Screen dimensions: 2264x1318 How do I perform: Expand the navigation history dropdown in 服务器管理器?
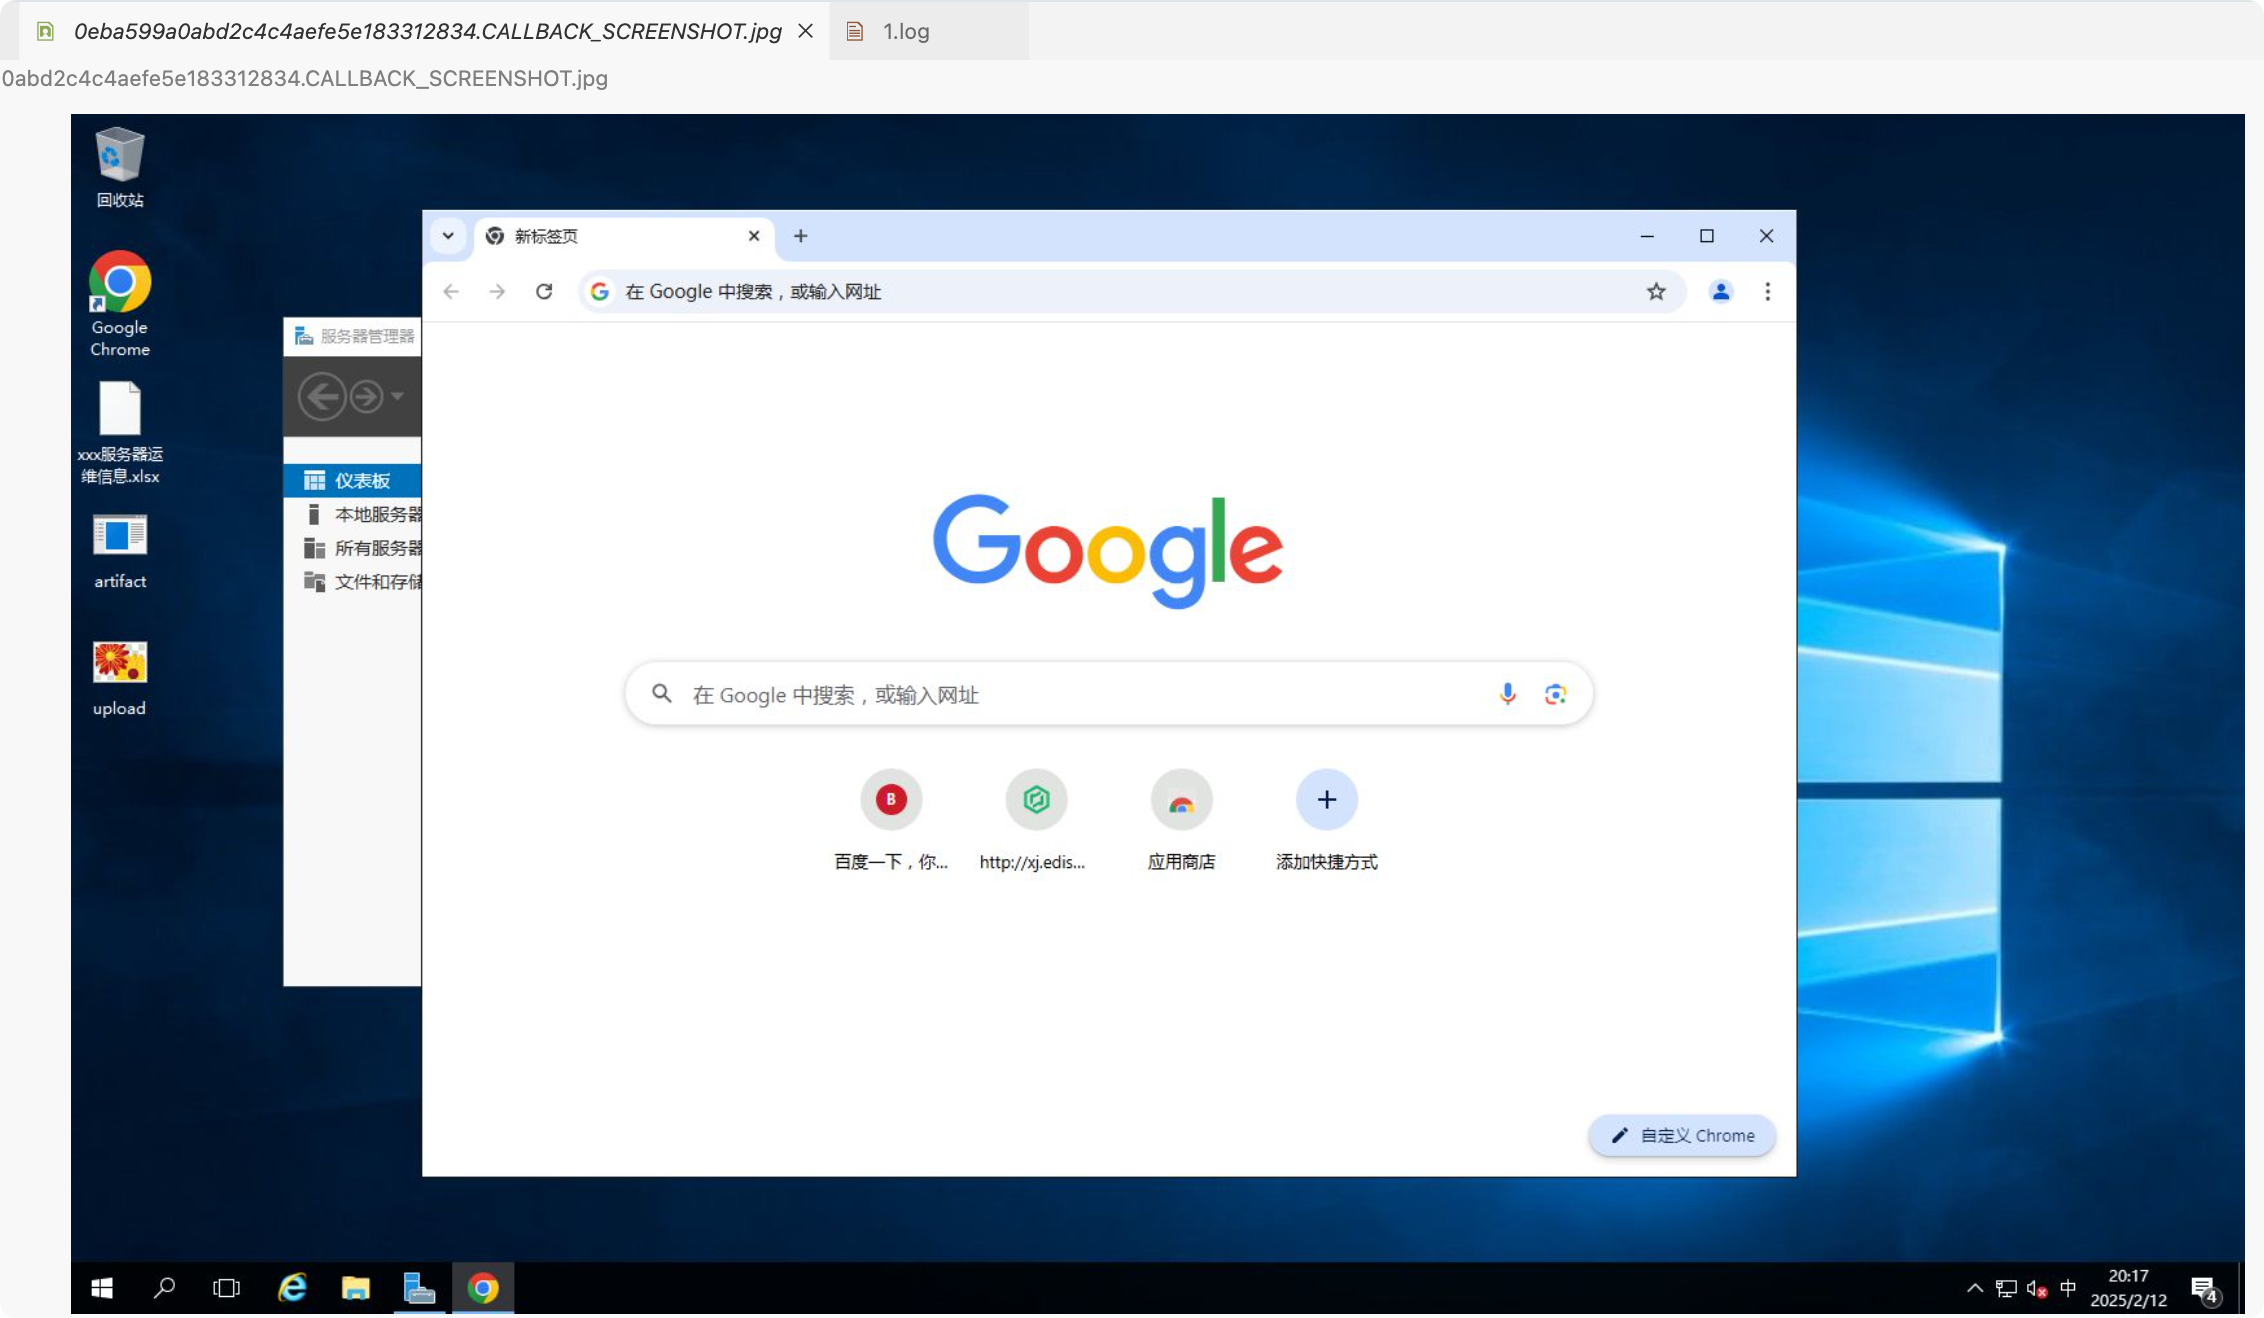(398, 396)
